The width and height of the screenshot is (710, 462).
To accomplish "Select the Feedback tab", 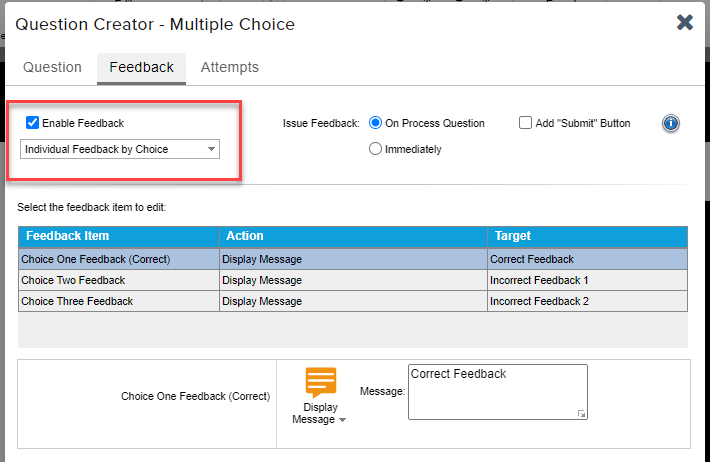I will 141,67.
